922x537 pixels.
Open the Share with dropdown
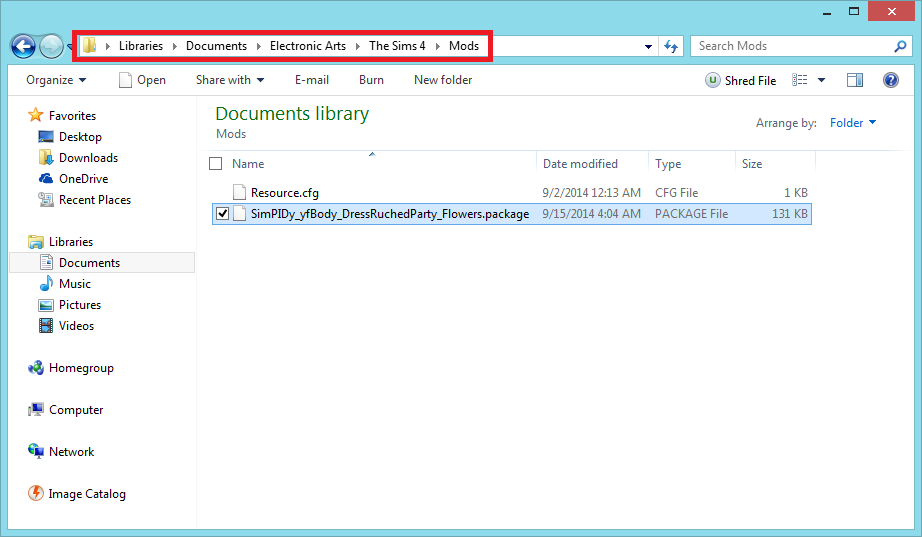(230, 80)
